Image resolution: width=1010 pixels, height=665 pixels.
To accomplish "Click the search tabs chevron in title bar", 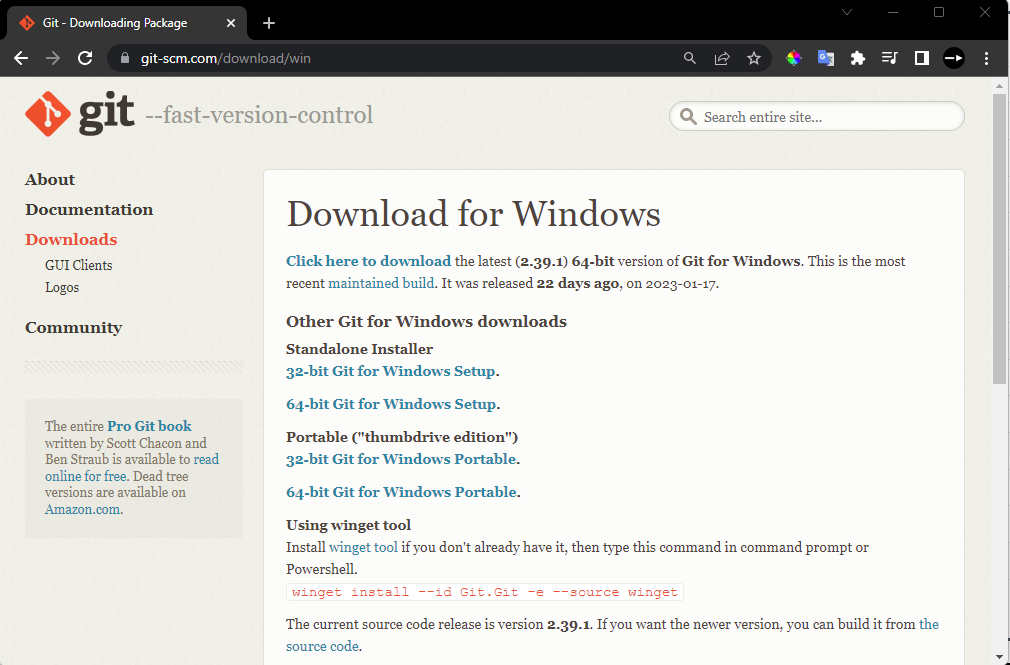I will [847, 12].
